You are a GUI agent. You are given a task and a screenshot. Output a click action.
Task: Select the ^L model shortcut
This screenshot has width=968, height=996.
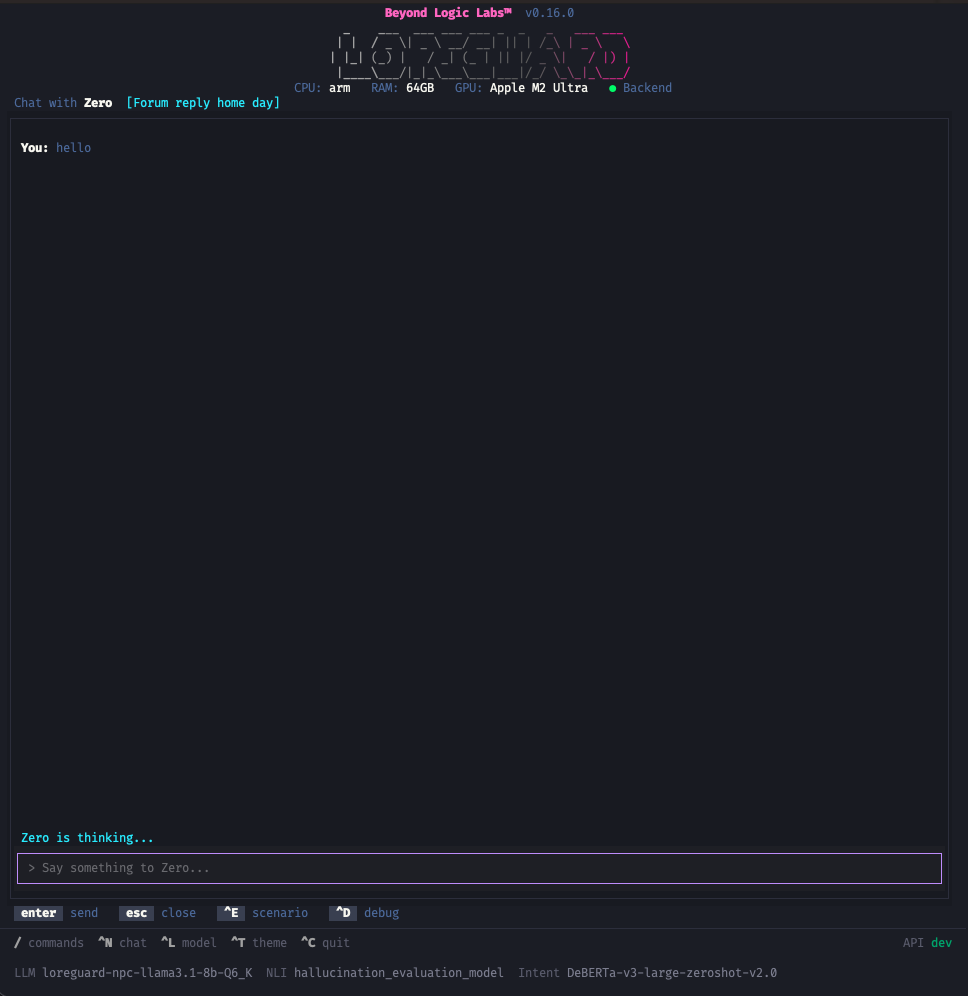189,943
